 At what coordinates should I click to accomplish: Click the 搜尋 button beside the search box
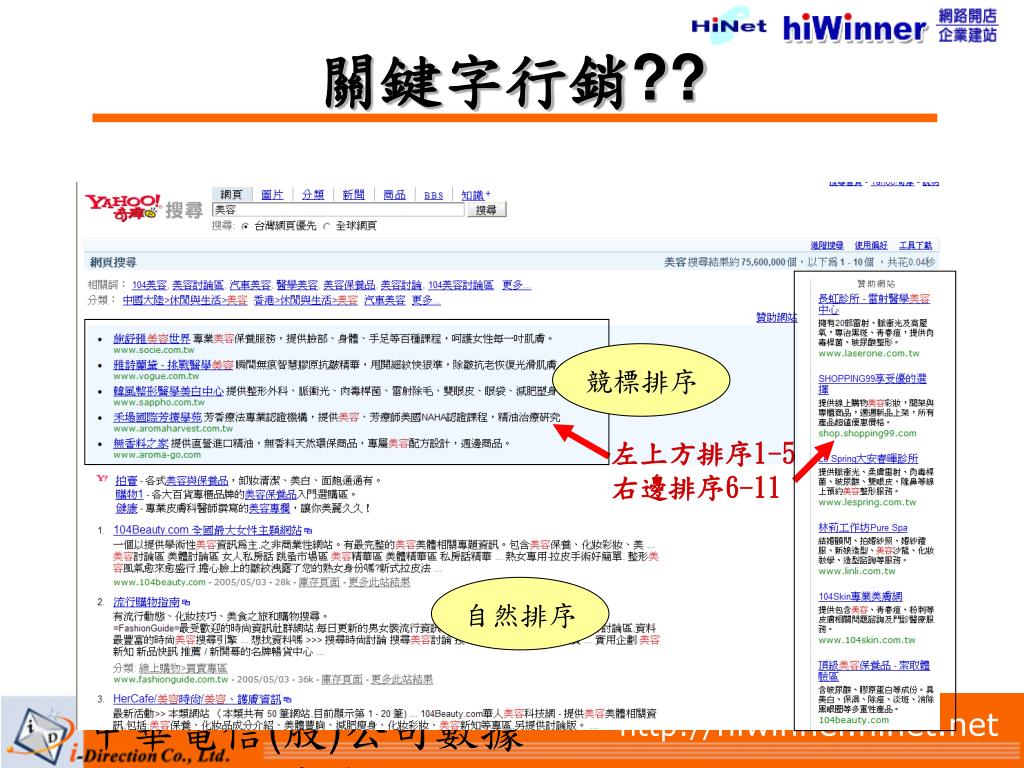tap(487, 210)
